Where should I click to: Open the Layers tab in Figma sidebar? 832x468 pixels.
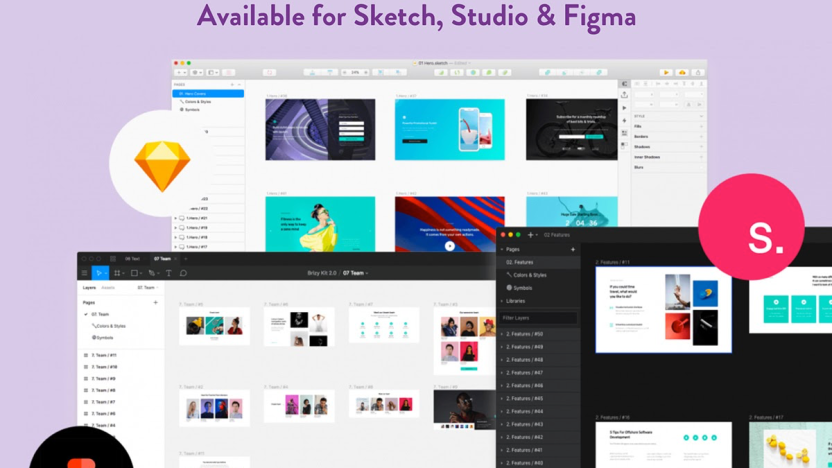[x=89, y=288]
